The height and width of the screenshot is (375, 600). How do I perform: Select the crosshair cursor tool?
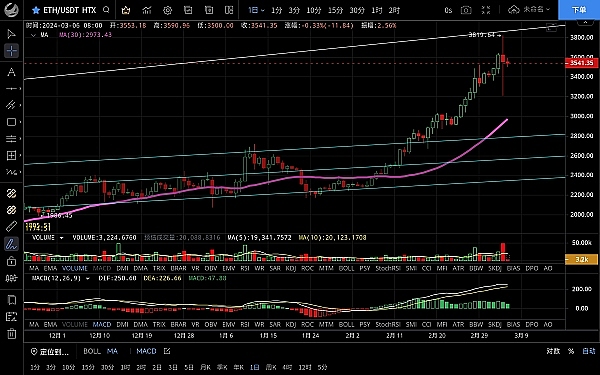coord(11,51)
